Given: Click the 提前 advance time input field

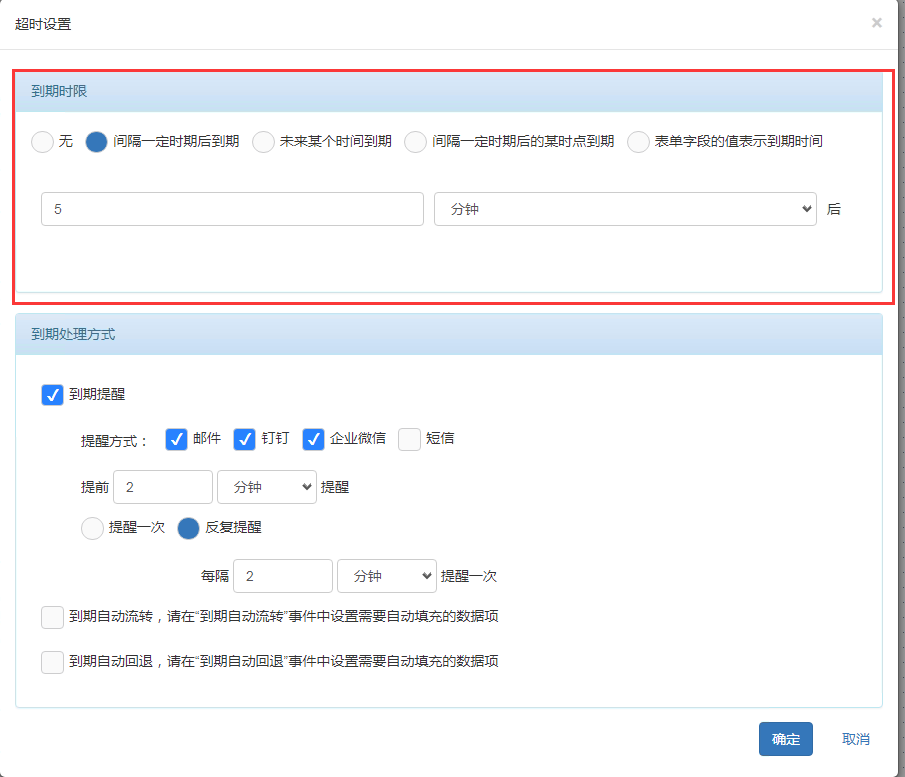Looking at the screenshot, I should coord(163,487).
